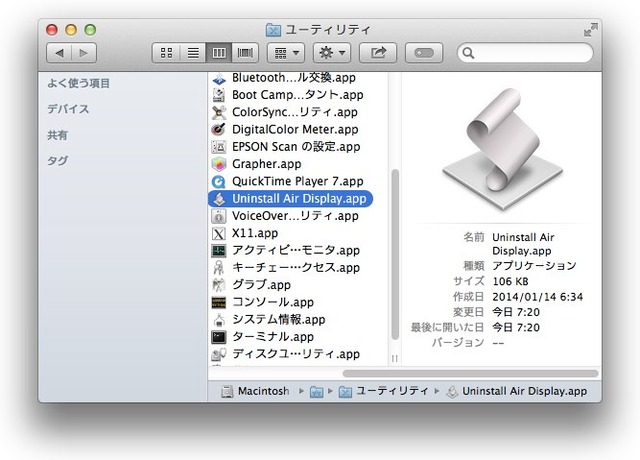Screen dimensions: 640x460
Task: Enter full screen with the corner arrows
Action: point(590,30)
